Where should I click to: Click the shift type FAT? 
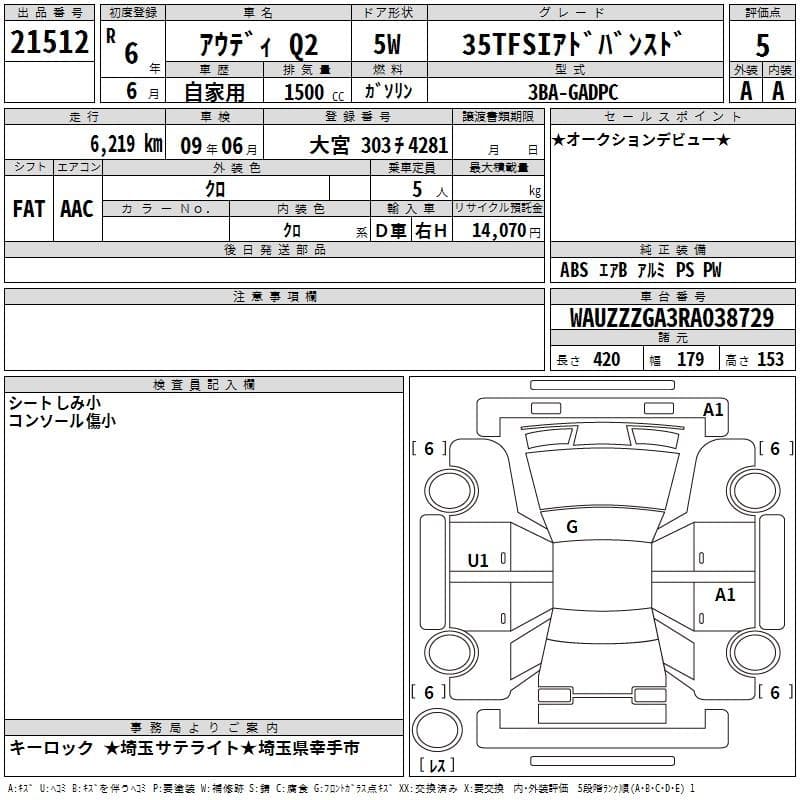coord(29,209)
